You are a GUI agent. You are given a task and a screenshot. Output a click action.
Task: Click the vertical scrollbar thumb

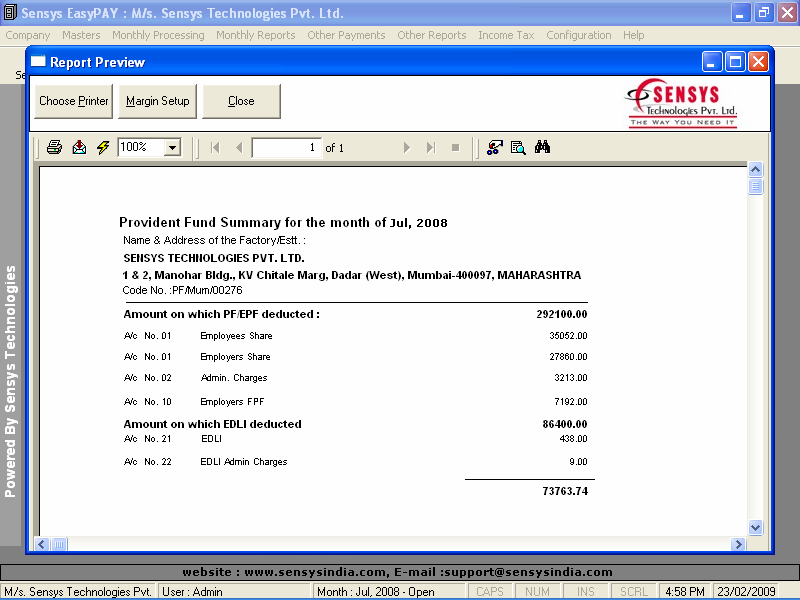coord(755,186)
